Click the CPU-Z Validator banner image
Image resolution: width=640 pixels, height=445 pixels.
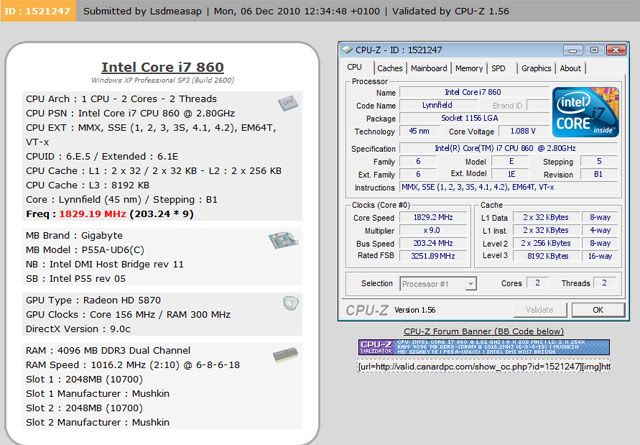[x=484, y=347]
